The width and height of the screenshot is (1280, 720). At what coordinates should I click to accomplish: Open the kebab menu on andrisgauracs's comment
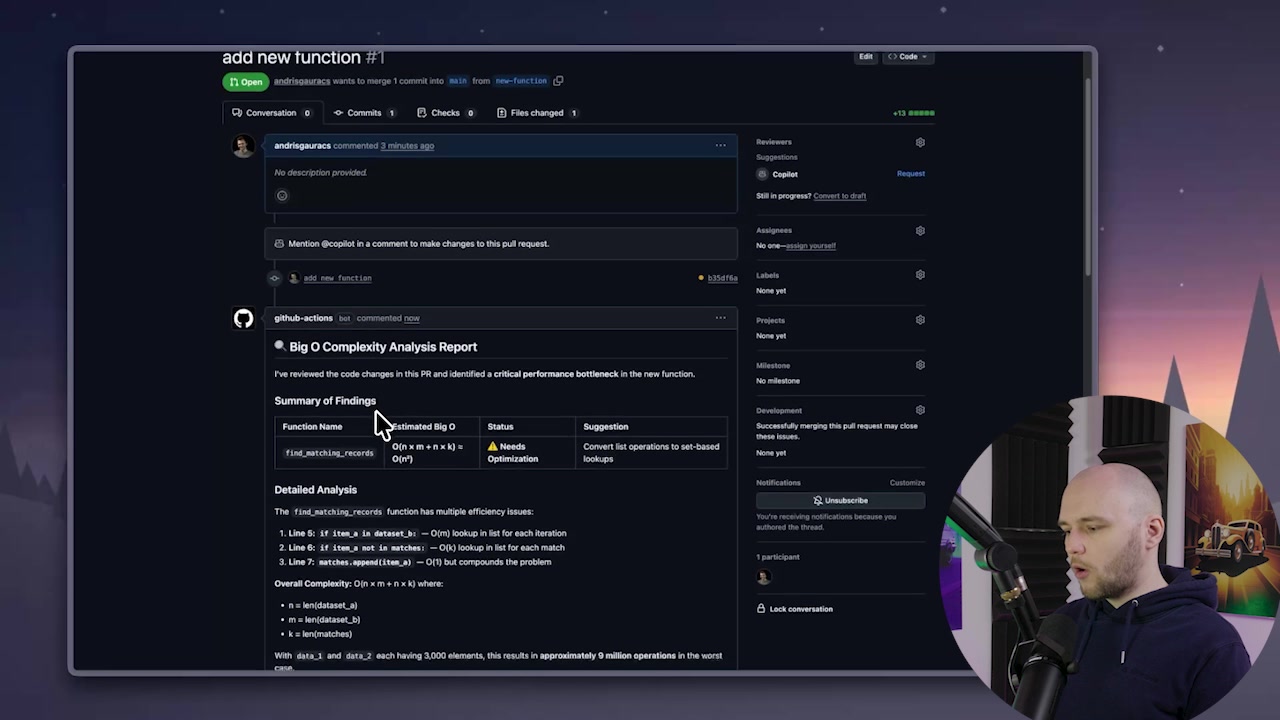[720, 145]
